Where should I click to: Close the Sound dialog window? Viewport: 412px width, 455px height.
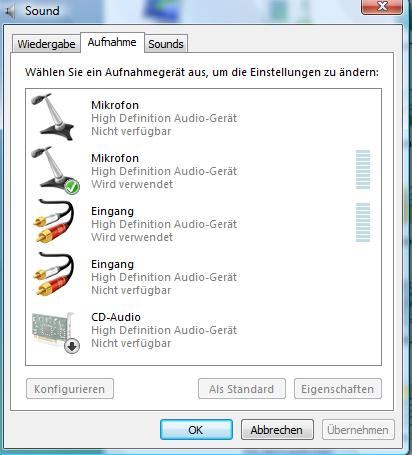[x=382, y=6]
